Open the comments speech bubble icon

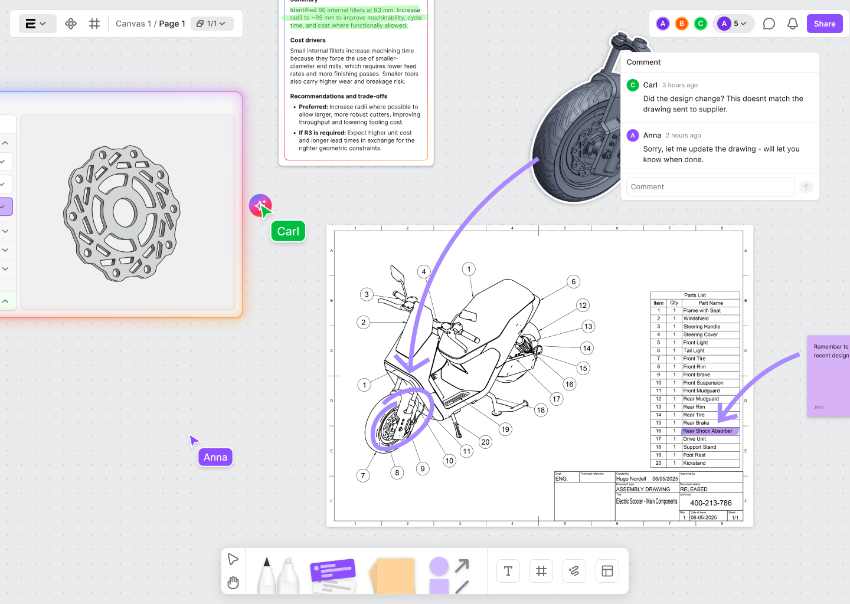(x=769, y=23)
